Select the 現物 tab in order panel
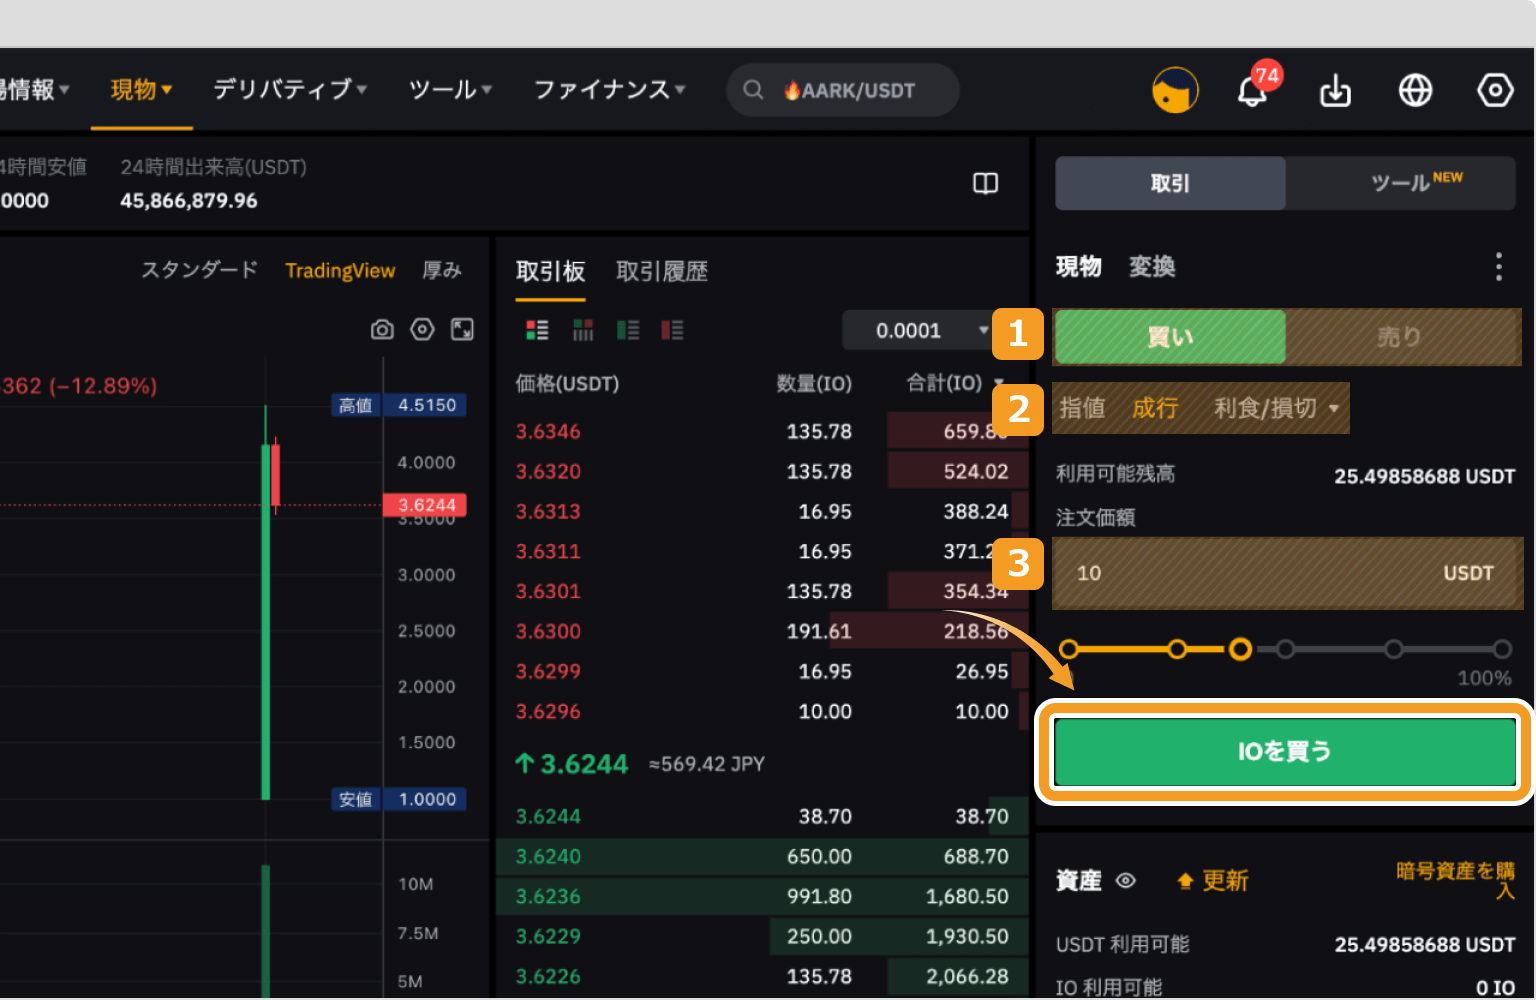Image resolution: width=1536 pixels, height=1000 pixels. 1079,267
